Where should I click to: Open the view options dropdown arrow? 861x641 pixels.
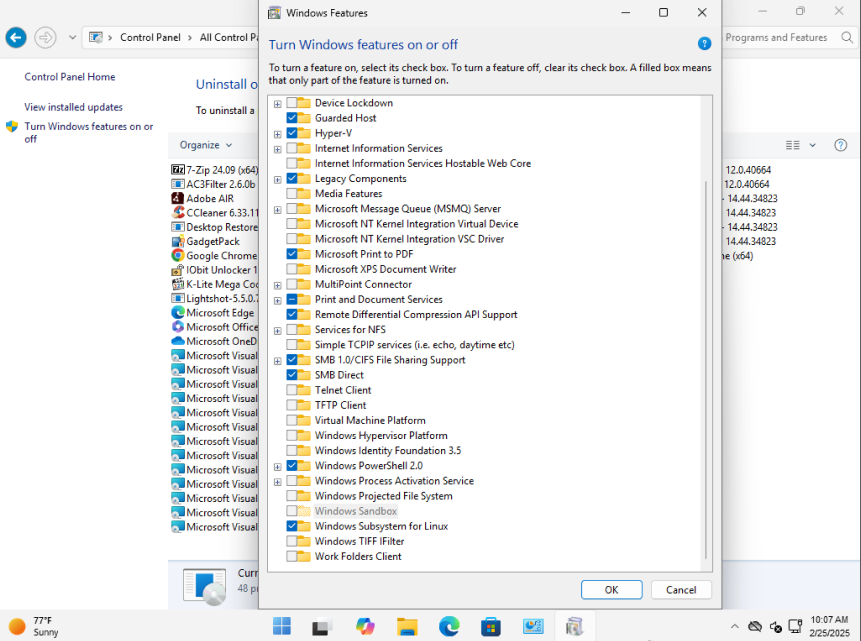pyautogui.click(x=812, y=145)
